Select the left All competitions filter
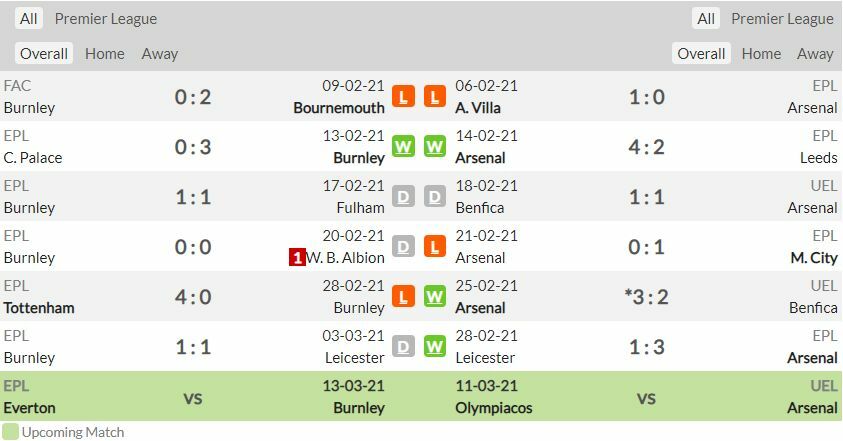This screenshot has width=843, height=441. click(29, 19)
